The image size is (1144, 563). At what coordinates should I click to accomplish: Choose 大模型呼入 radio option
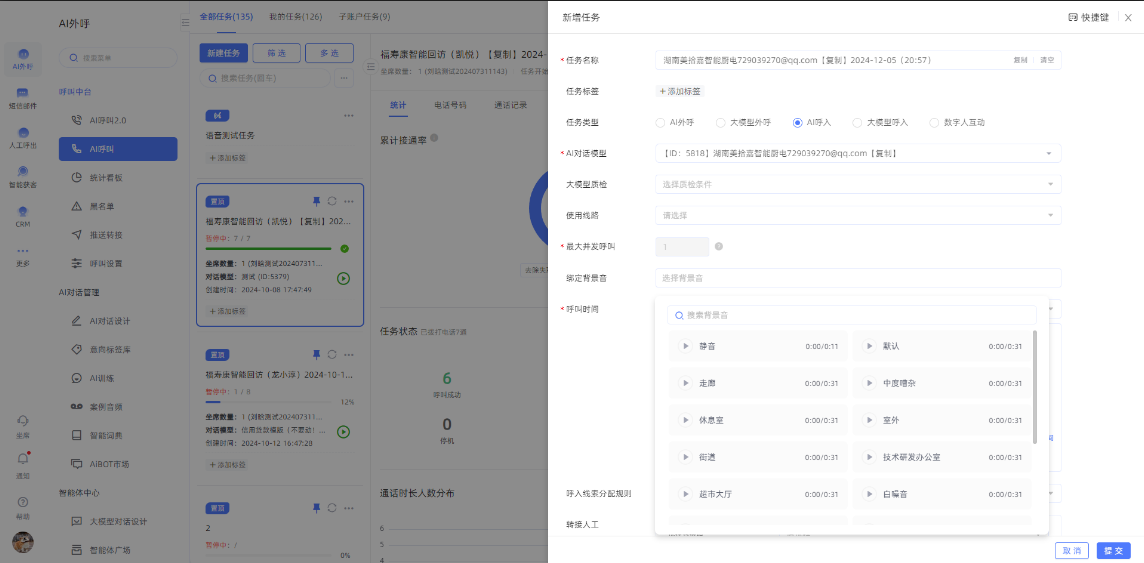click(857, 123)
